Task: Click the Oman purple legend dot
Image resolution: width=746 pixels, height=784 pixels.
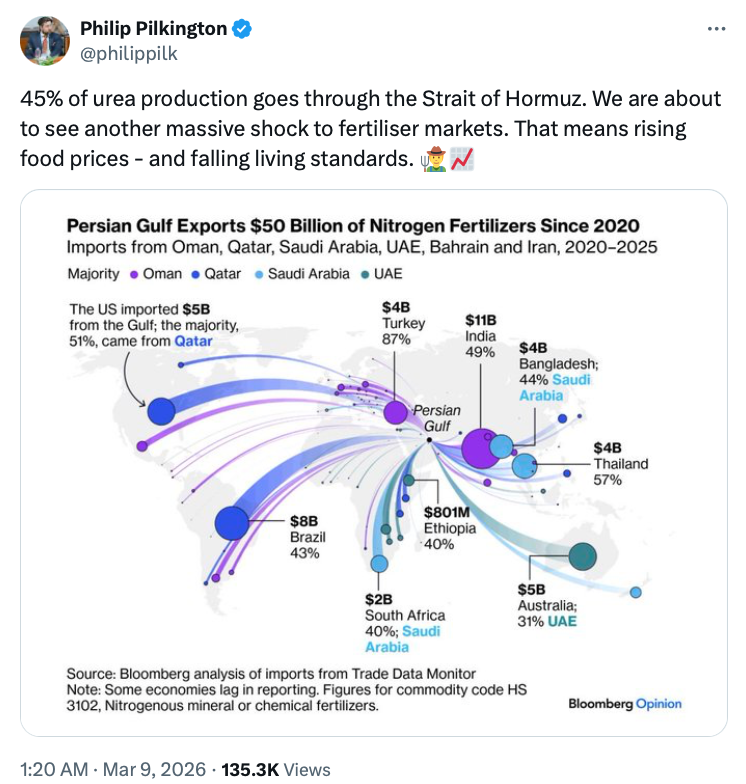Action: [x=134, y=274]
